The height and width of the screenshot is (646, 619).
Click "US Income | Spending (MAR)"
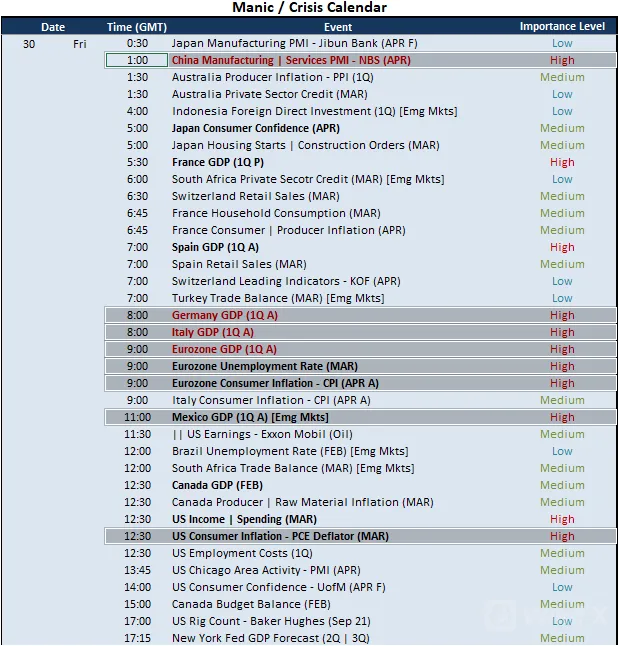pos(244,519)
